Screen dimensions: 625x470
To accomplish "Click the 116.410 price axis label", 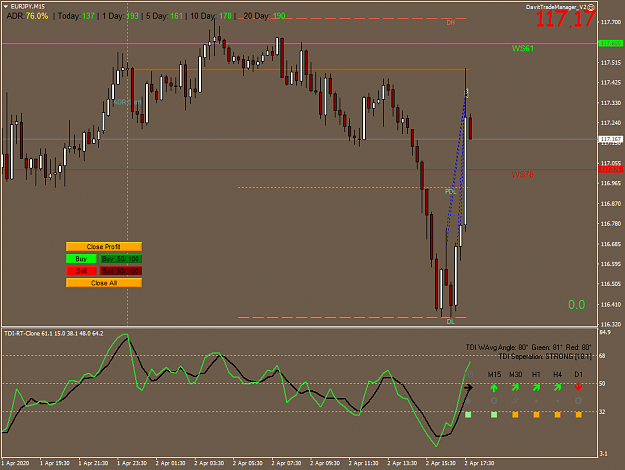I will coord(611,304).
